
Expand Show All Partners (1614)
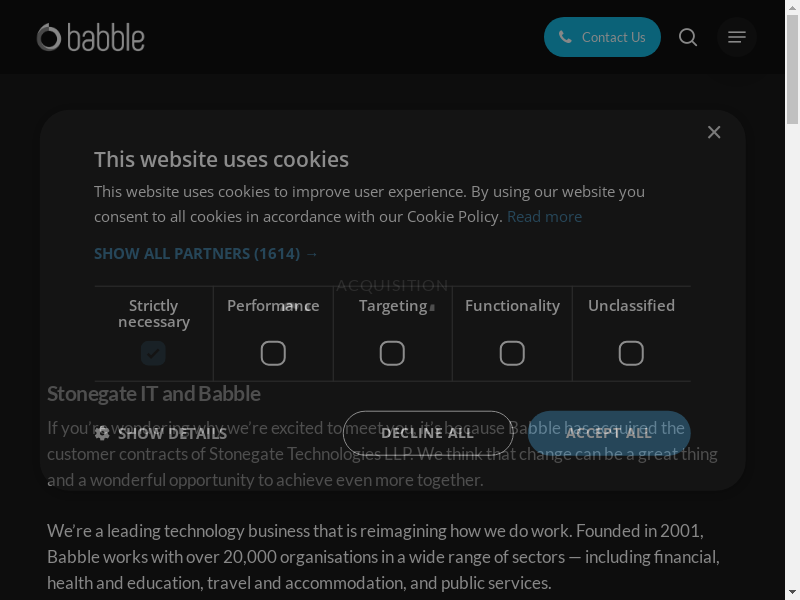(206, 254)
